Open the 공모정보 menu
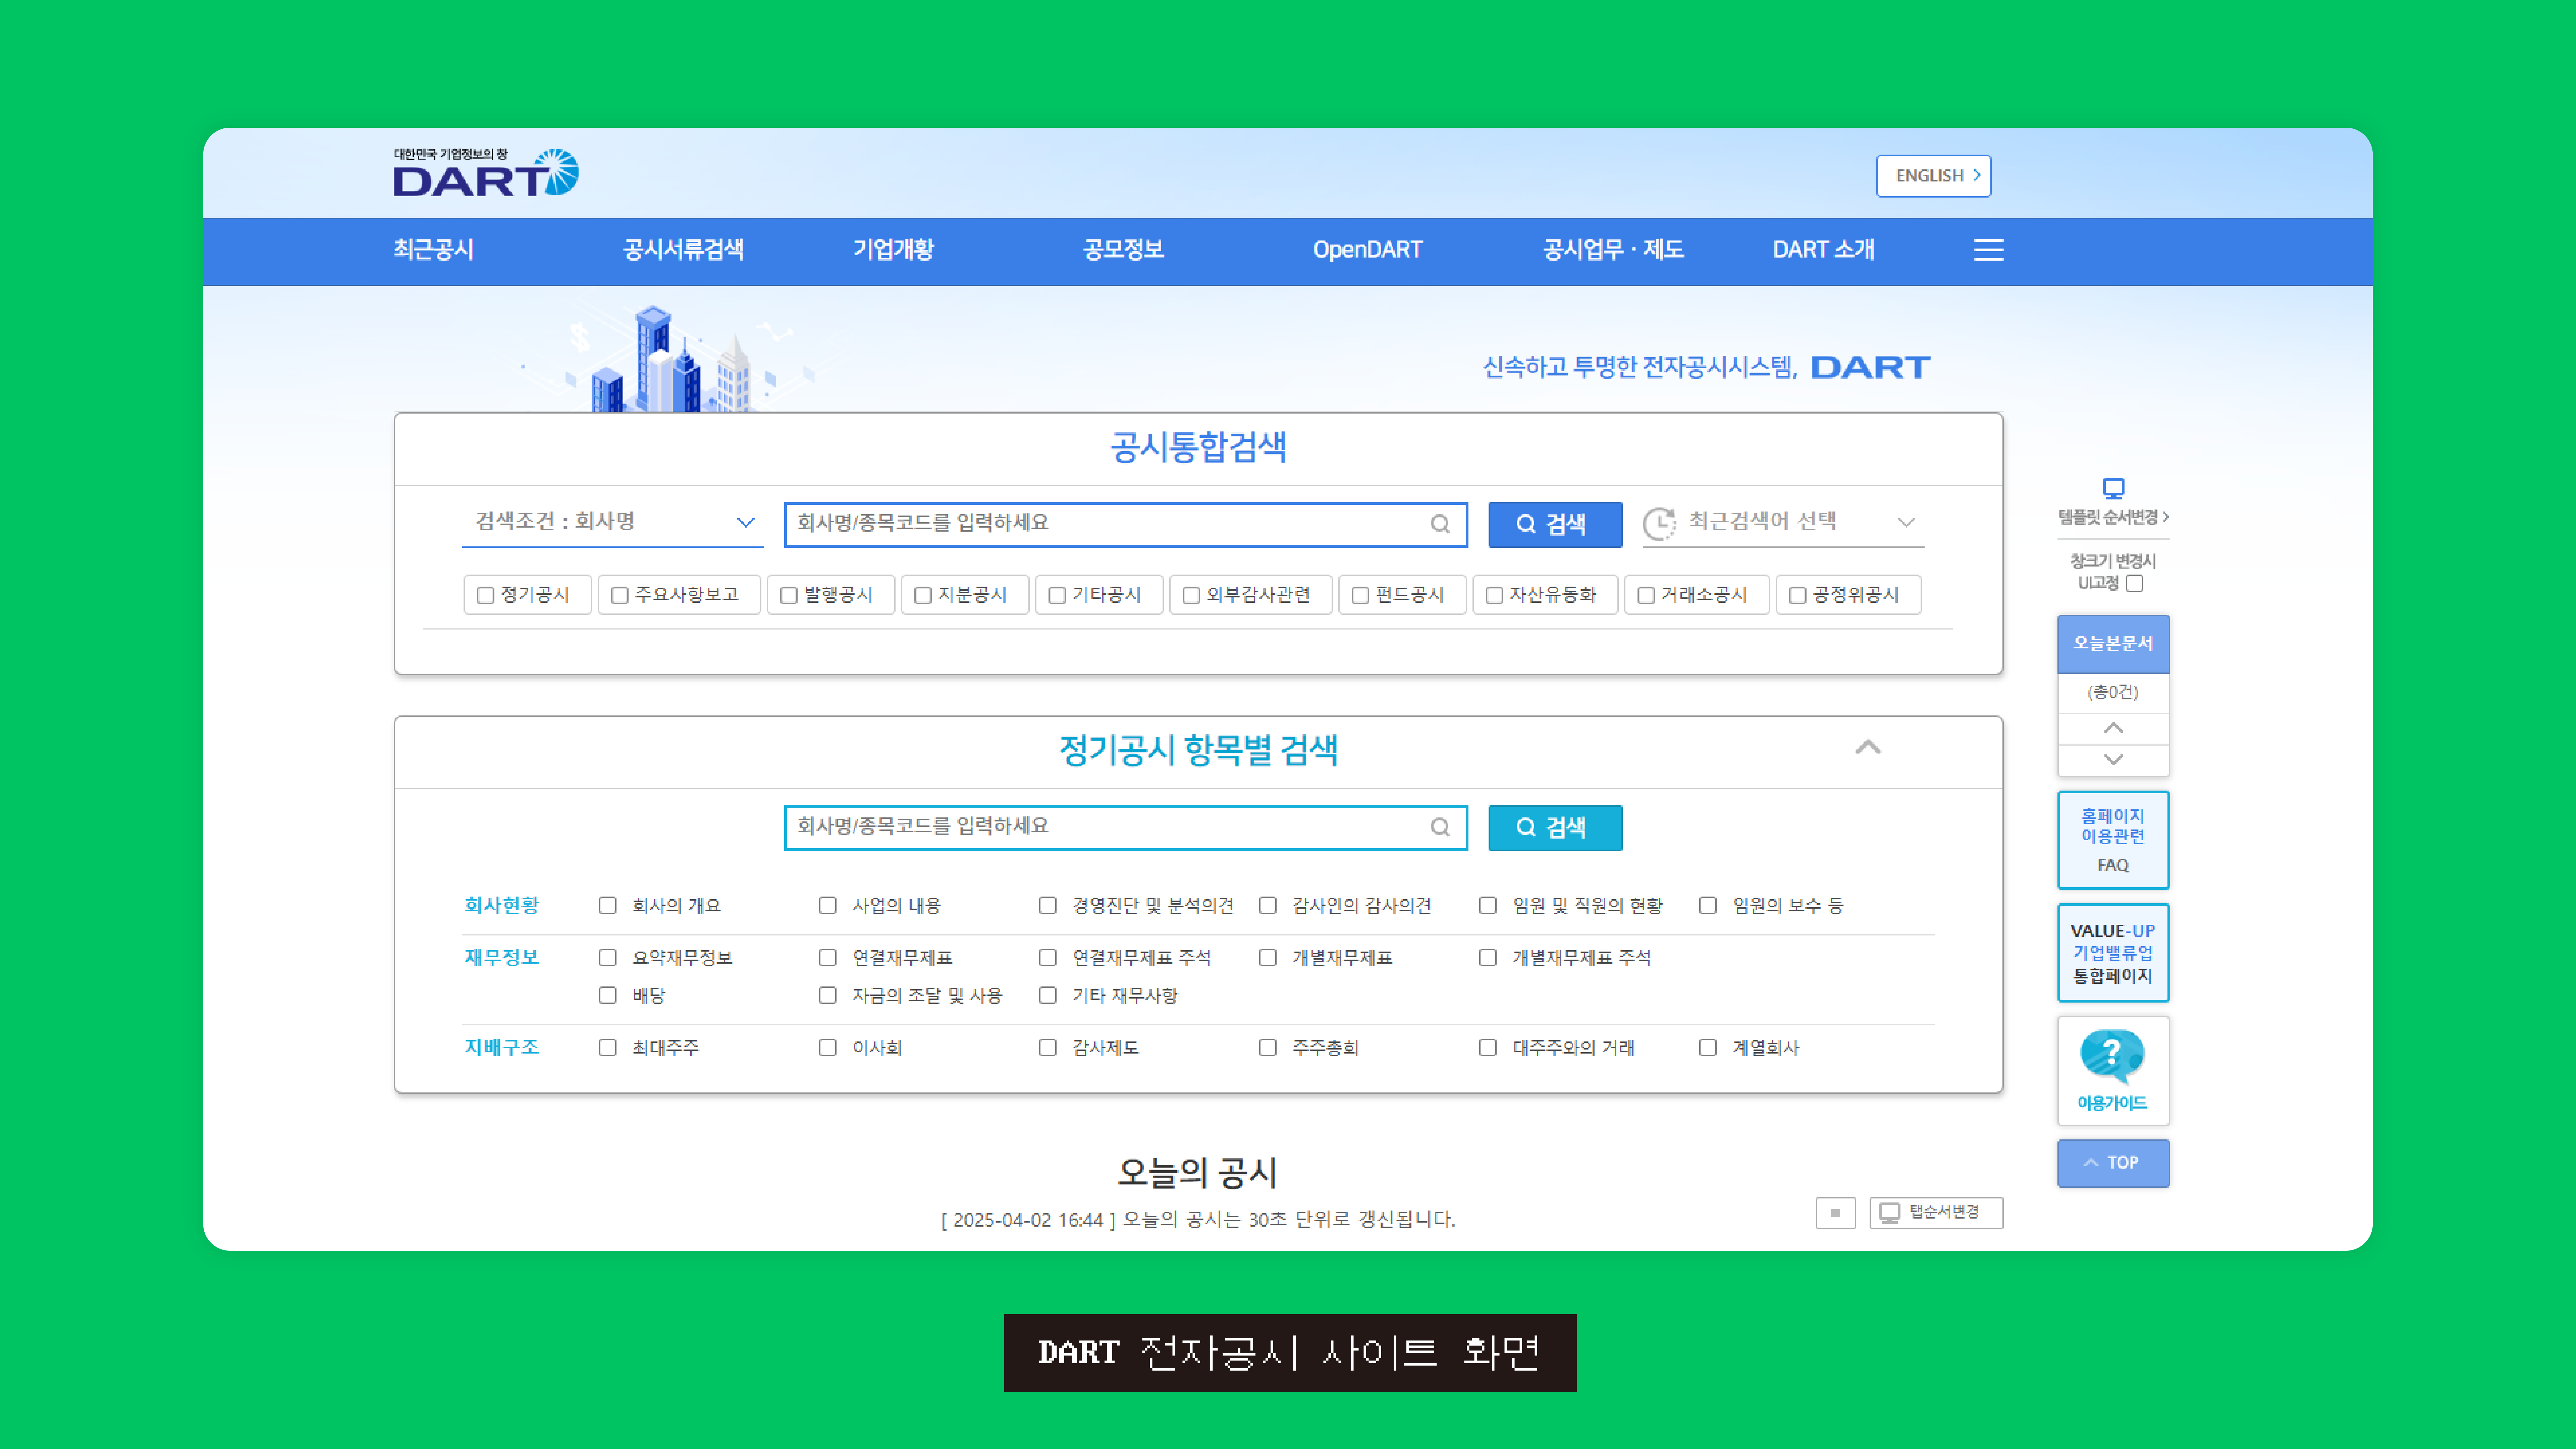The height and width of the screenshot is (1449, 2576). coord(1124,250)
